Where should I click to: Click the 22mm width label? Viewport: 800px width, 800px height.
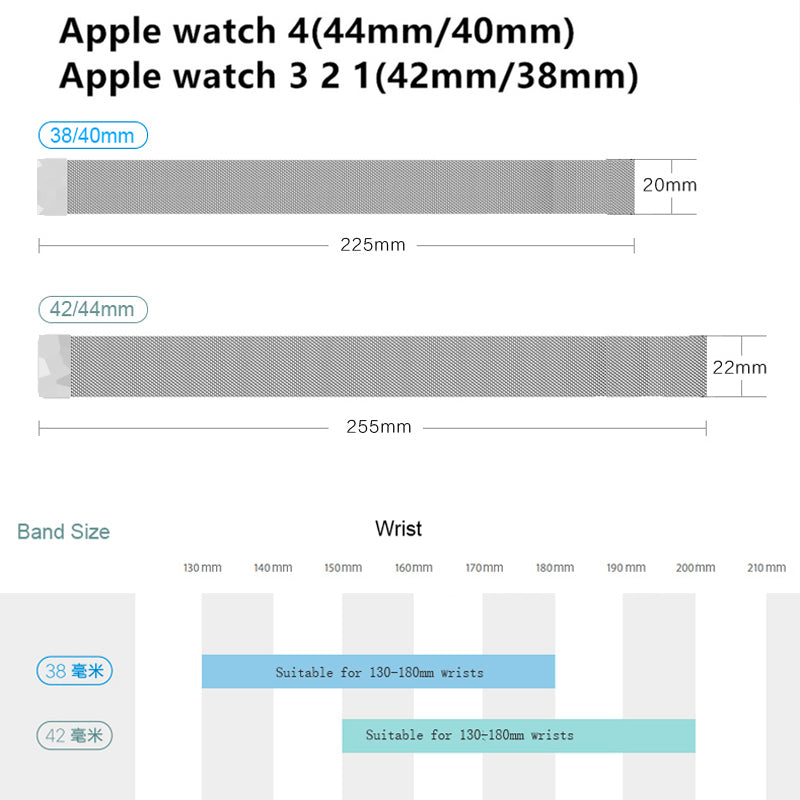pos(740,367)
